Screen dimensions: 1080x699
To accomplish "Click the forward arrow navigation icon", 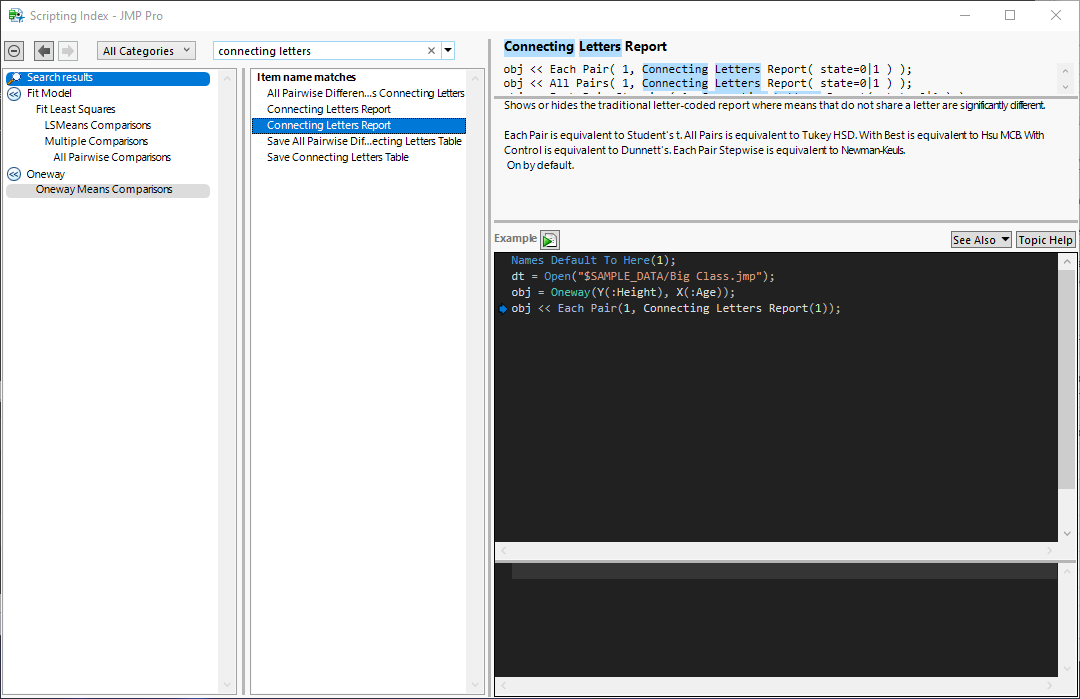I will click(x=68, y=51).
